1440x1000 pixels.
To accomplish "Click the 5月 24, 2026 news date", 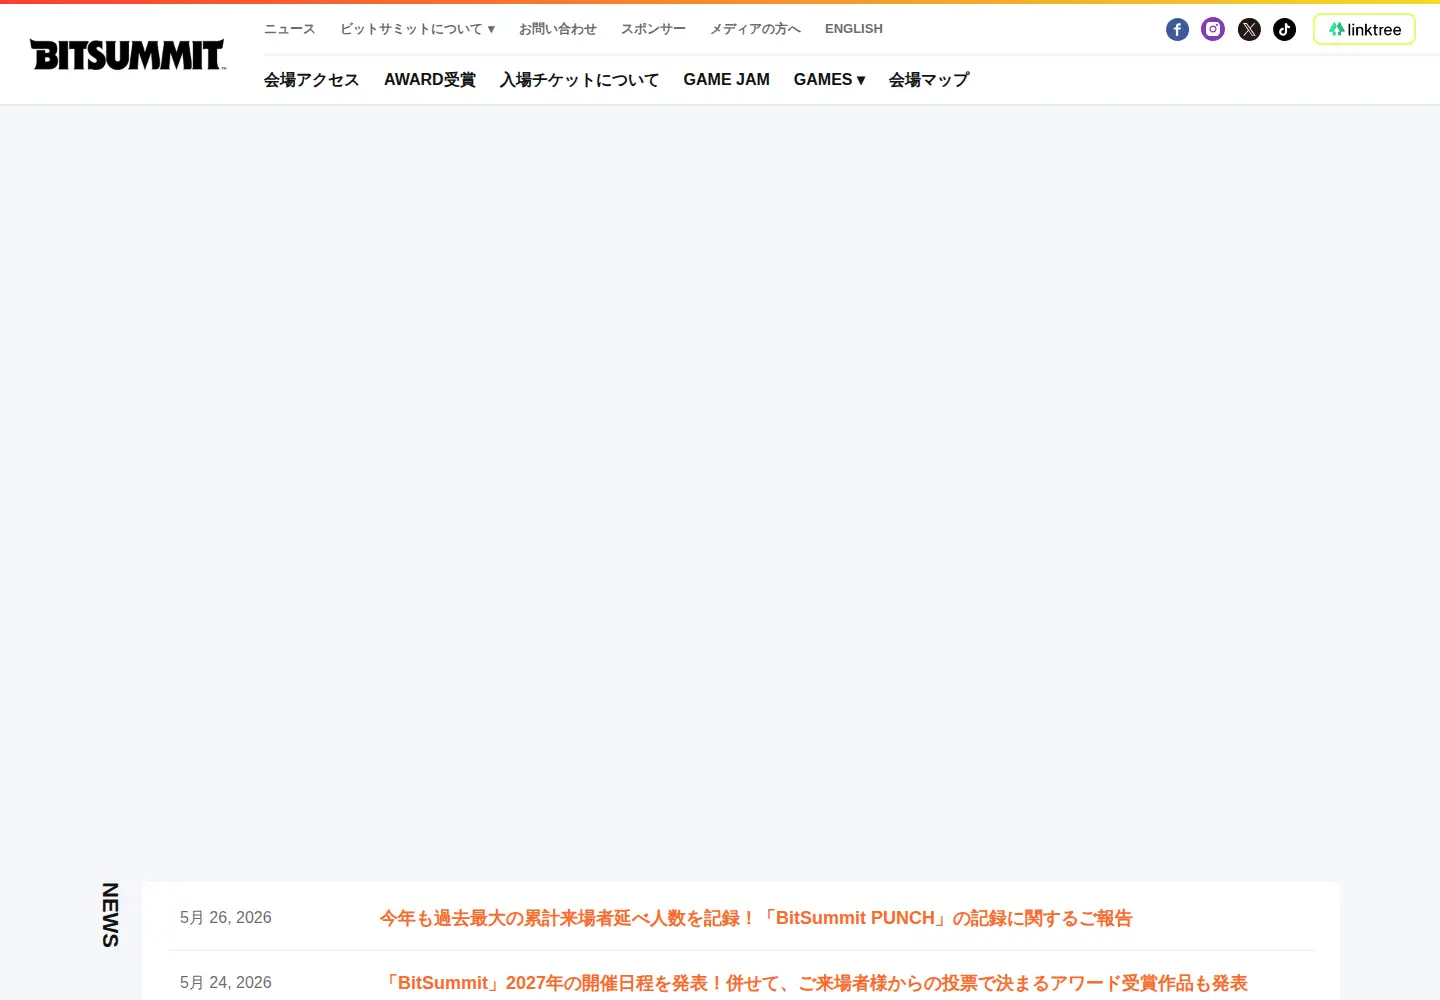I will click(x=226, y=983).
